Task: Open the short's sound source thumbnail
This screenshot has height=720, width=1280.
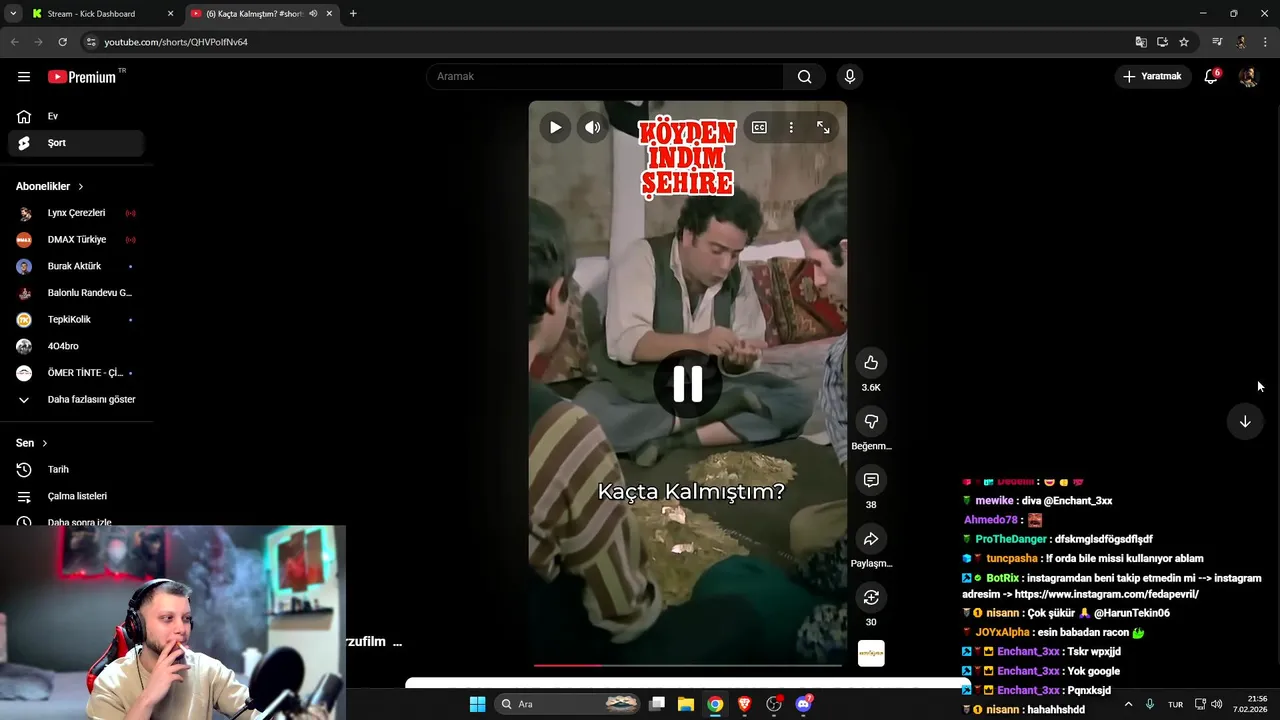Action: pos(871,654)
